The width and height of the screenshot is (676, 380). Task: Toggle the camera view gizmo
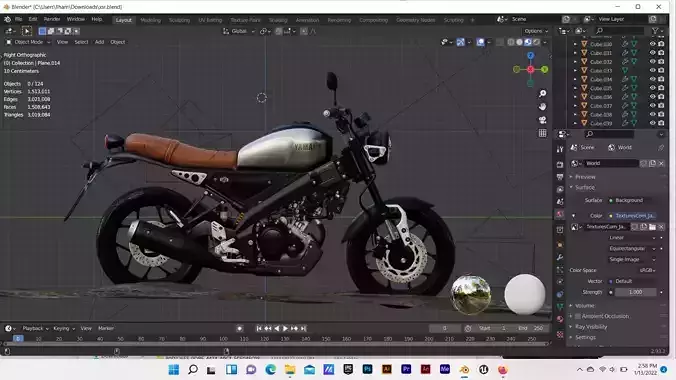click(x=542, y=120)
